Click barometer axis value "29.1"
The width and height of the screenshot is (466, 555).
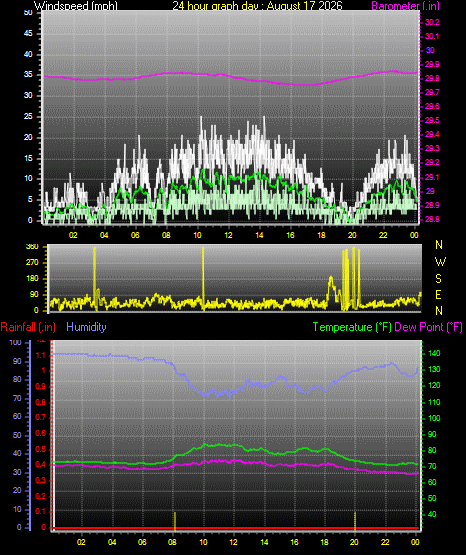coord(432,177)
